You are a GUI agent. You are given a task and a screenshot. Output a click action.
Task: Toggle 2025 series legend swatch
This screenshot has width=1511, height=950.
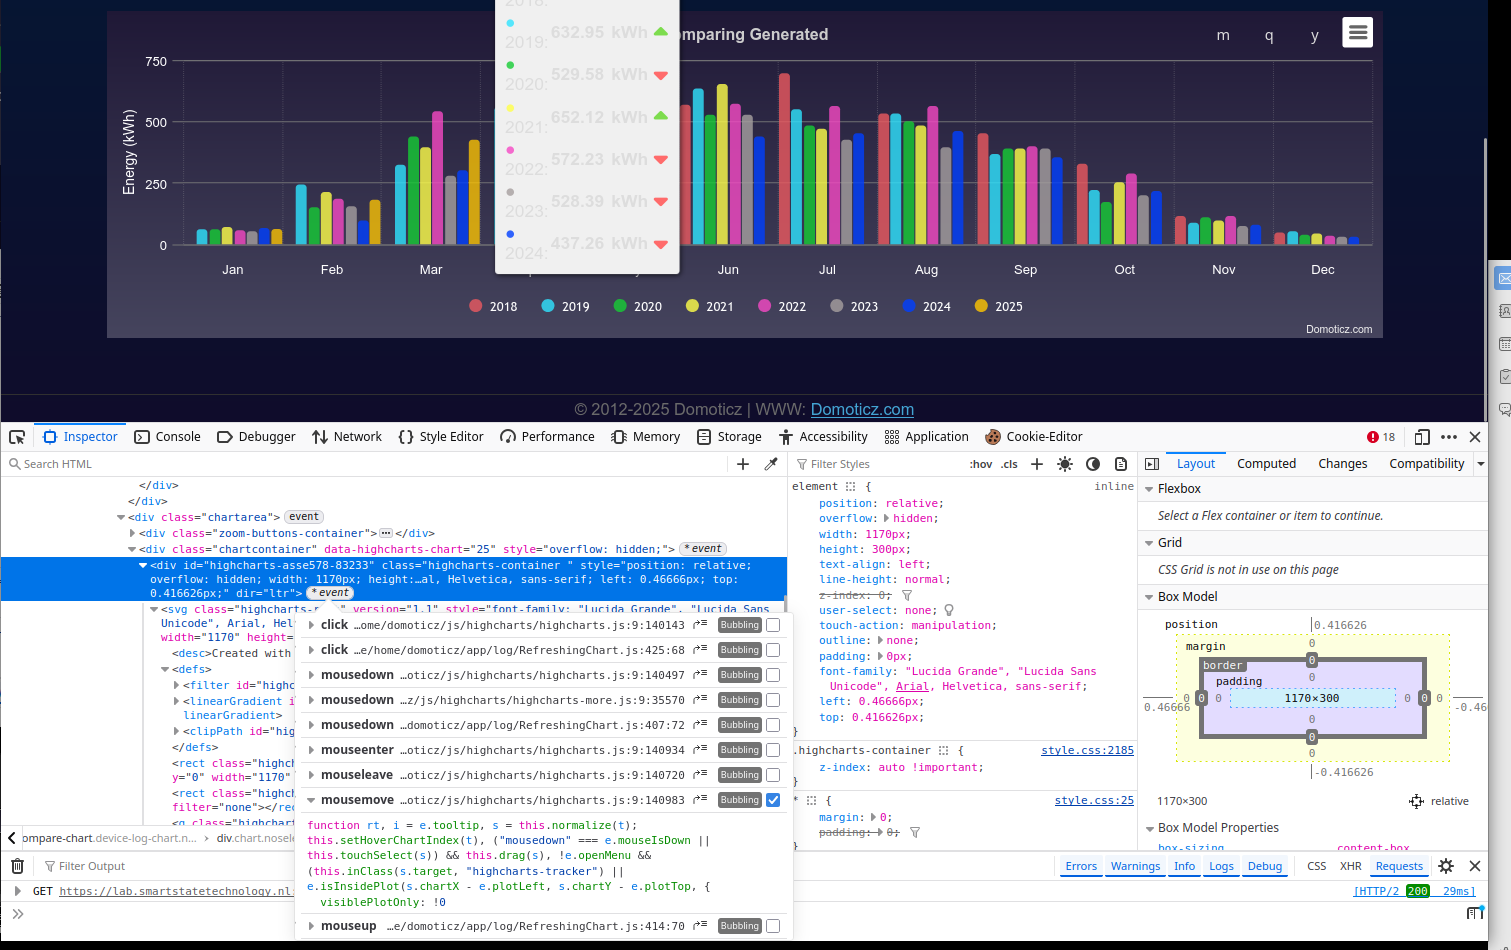click(981, 306)
